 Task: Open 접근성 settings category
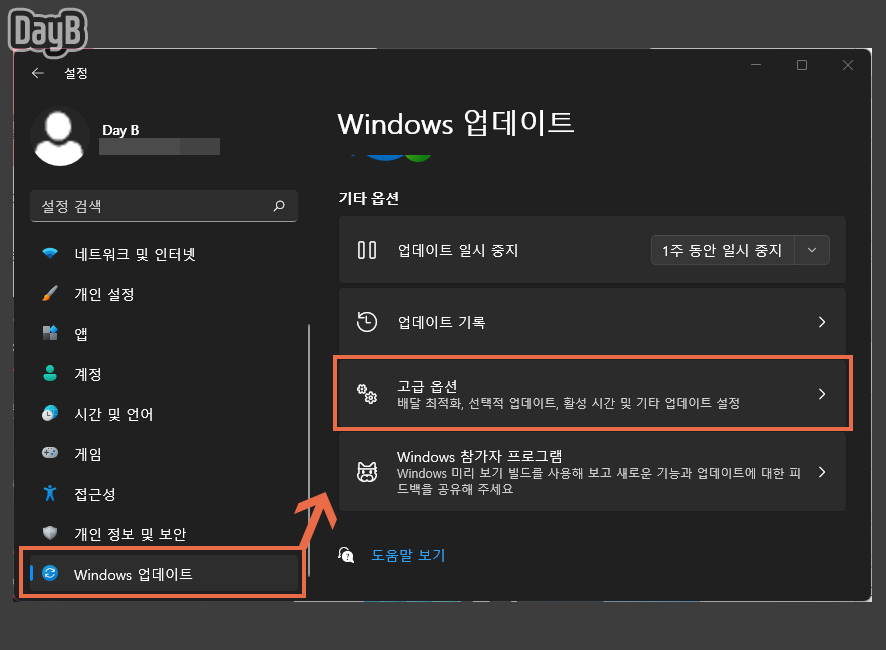click(164, 495)
